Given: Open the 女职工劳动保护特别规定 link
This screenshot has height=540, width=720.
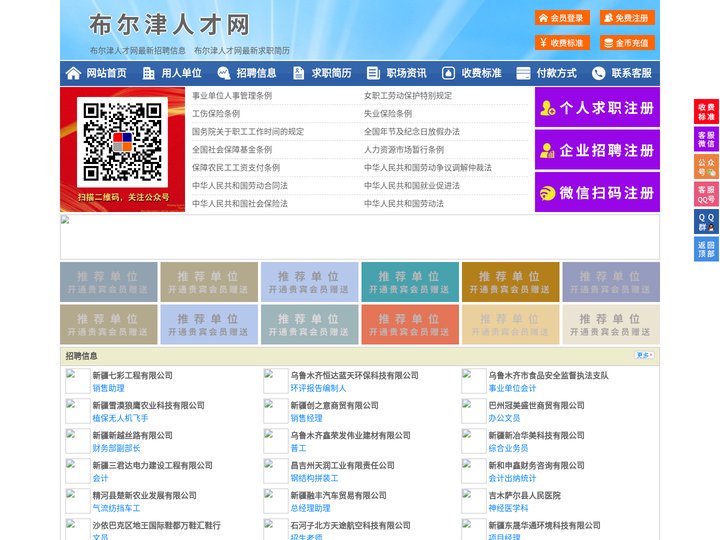Looking at the screenshot, I should (408, 96).
